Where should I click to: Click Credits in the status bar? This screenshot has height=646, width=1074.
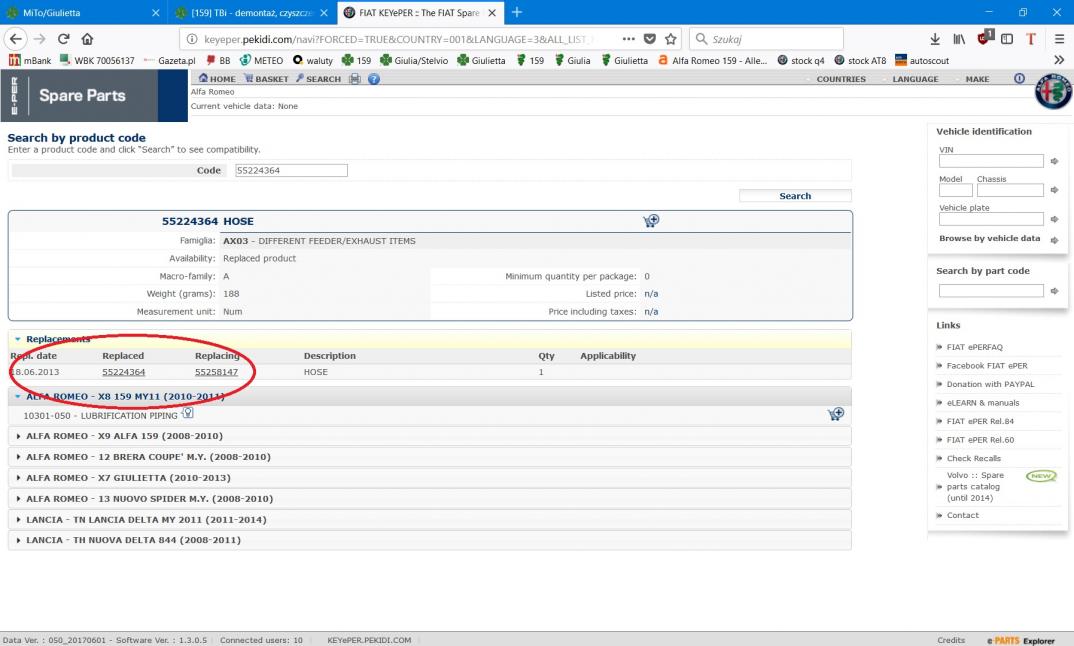pos(951,640)
